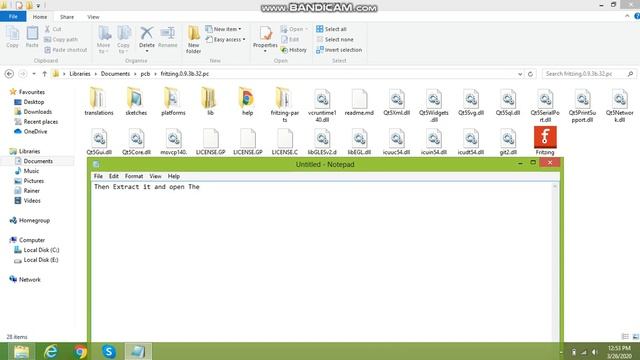Open the help folder
Screen dimensions: 640x360
pos(247,101)
